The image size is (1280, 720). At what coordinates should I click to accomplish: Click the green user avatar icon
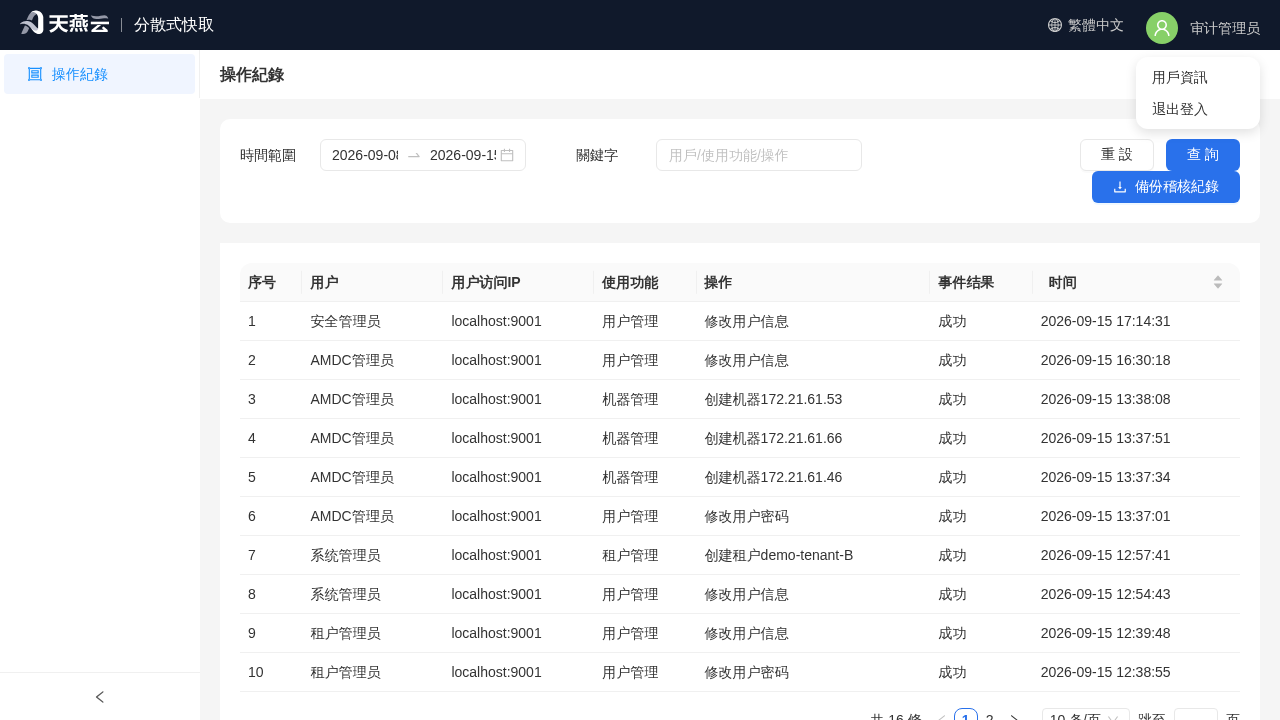1162,28
